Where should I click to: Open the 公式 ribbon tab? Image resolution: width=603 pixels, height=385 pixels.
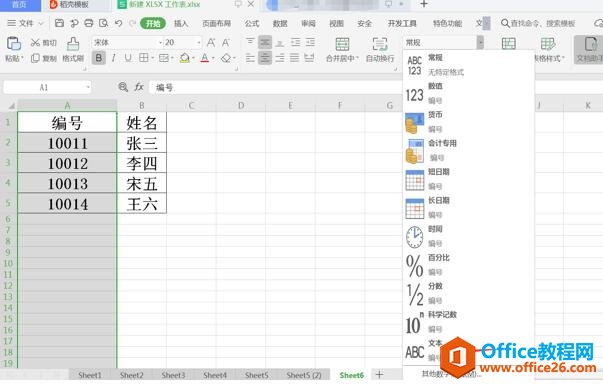(252, 23)
